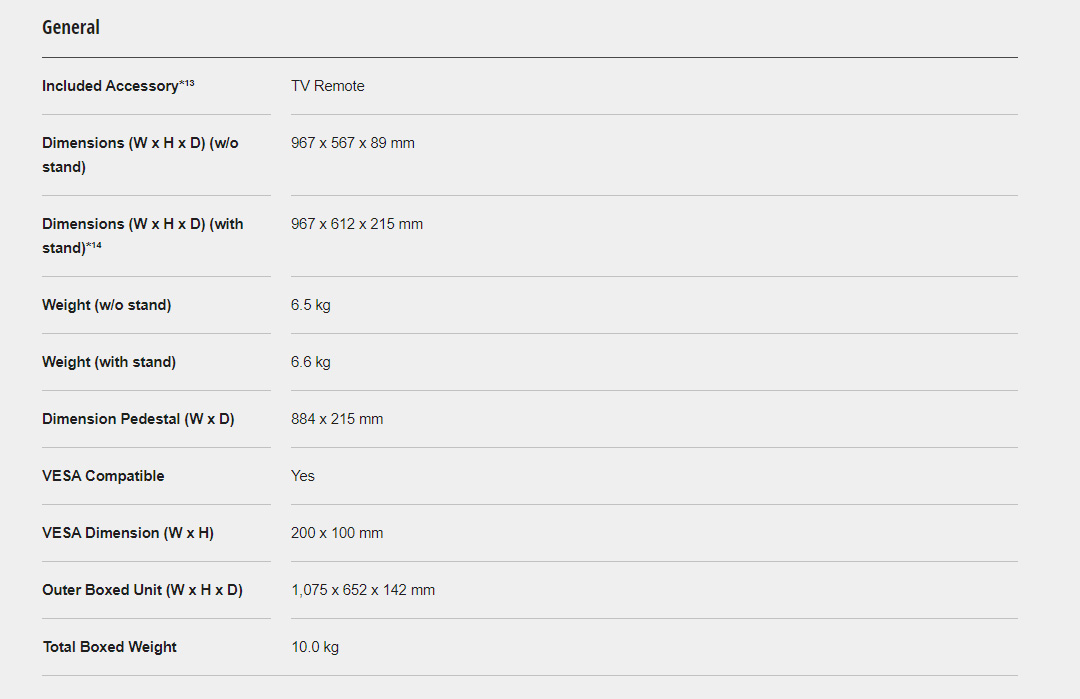Viewport: 1080px width, 699px height.
Task: Select the 967 x 567 x 89 mm value
Action: (353, 143)
